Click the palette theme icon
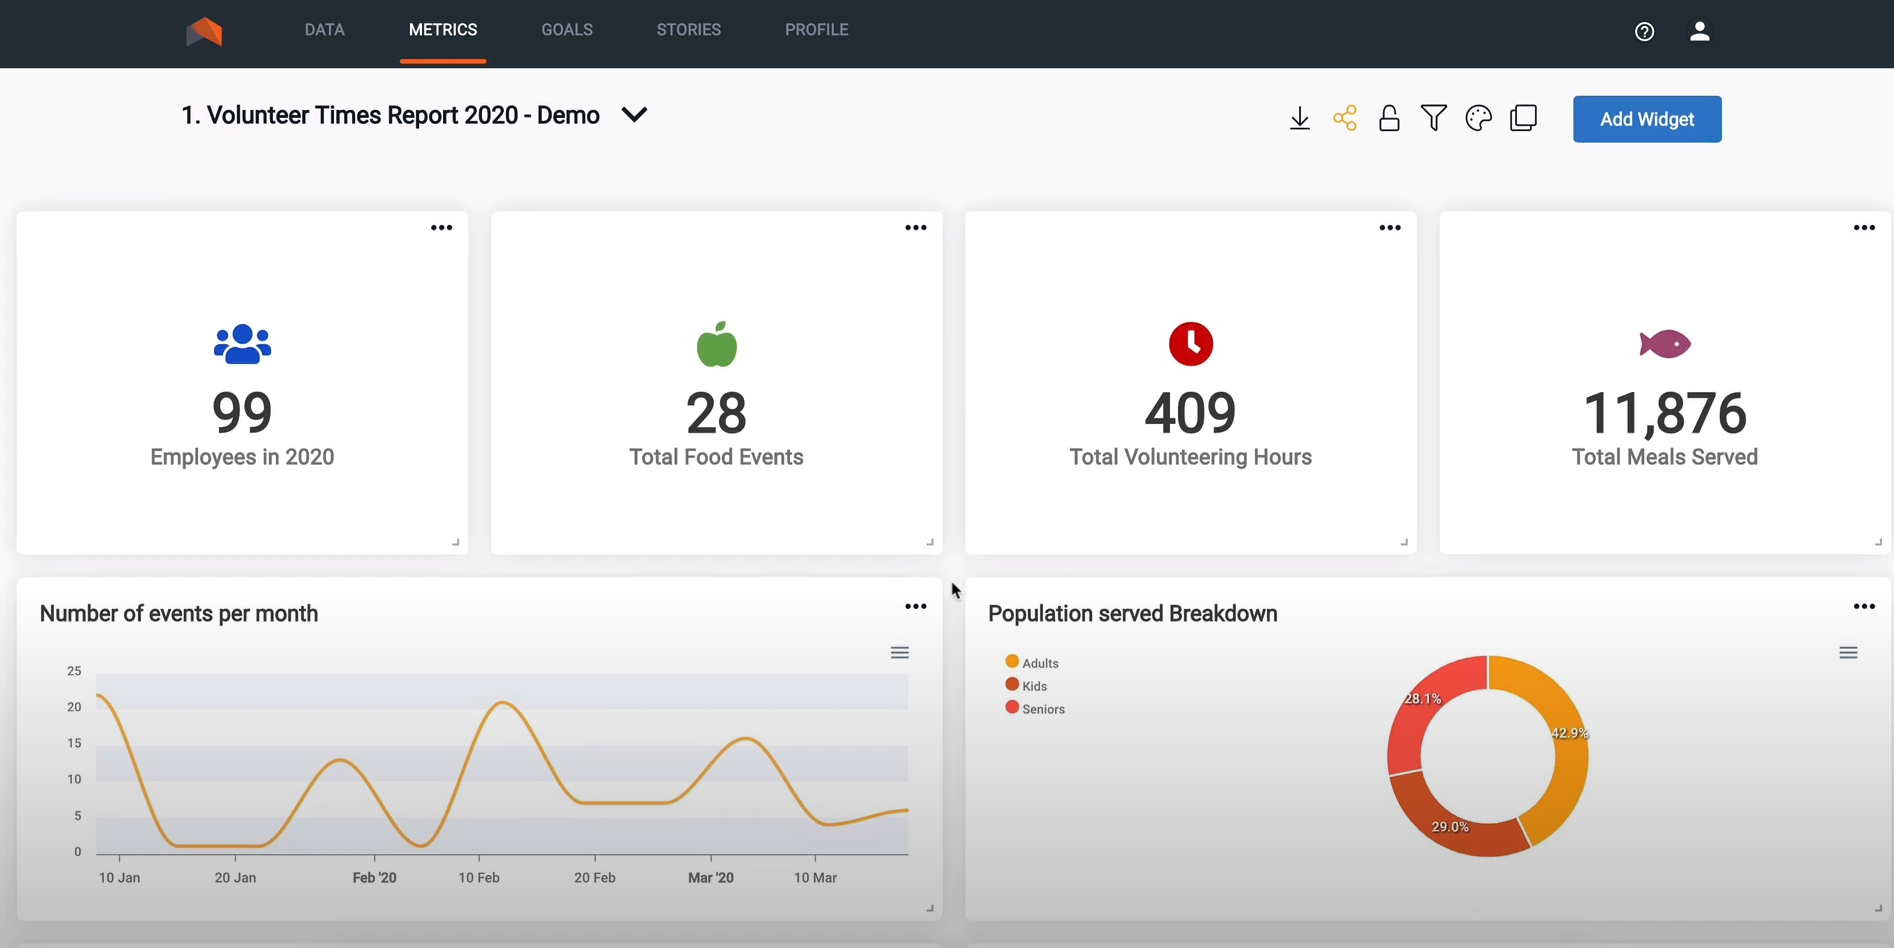The width and height of the screenshot is (1894, 948). tap(1478, 118)
